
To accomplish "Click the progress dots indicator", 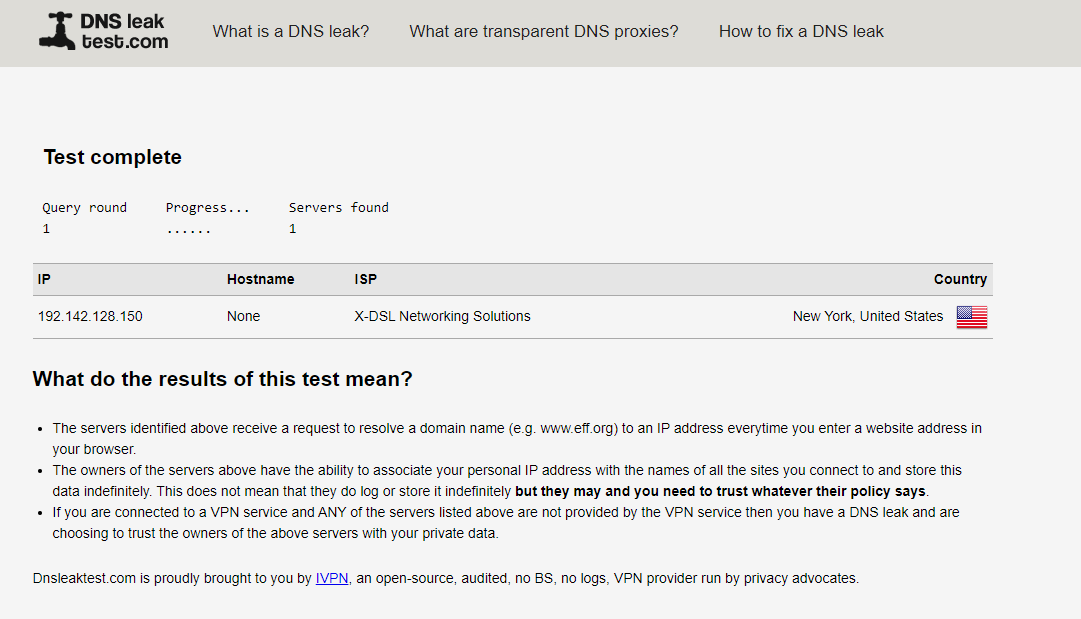I will coord(188,231).
